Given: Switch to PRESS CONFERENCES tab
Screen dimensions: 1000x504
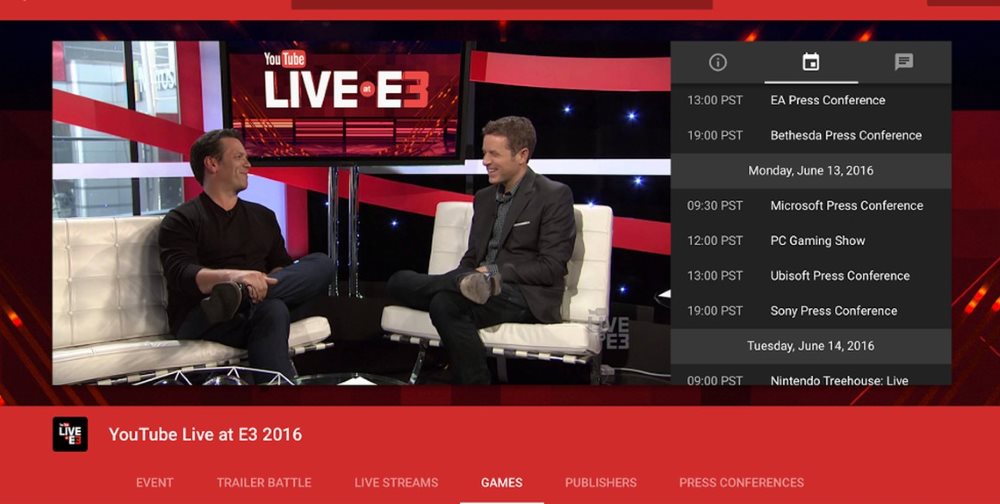Looking at the screenshot, I should pos(741,483).
